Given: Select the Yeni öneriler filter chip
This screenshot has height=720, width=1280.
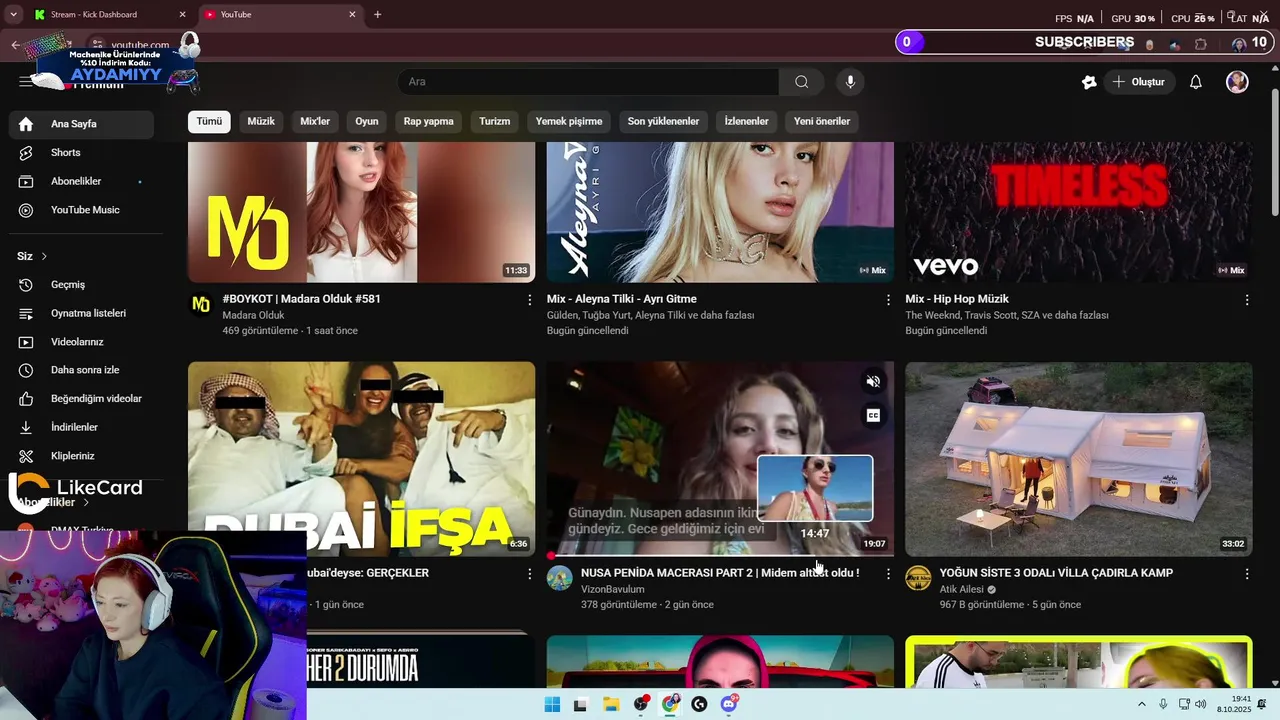Looking at the screenshot, I should [822, 122].
